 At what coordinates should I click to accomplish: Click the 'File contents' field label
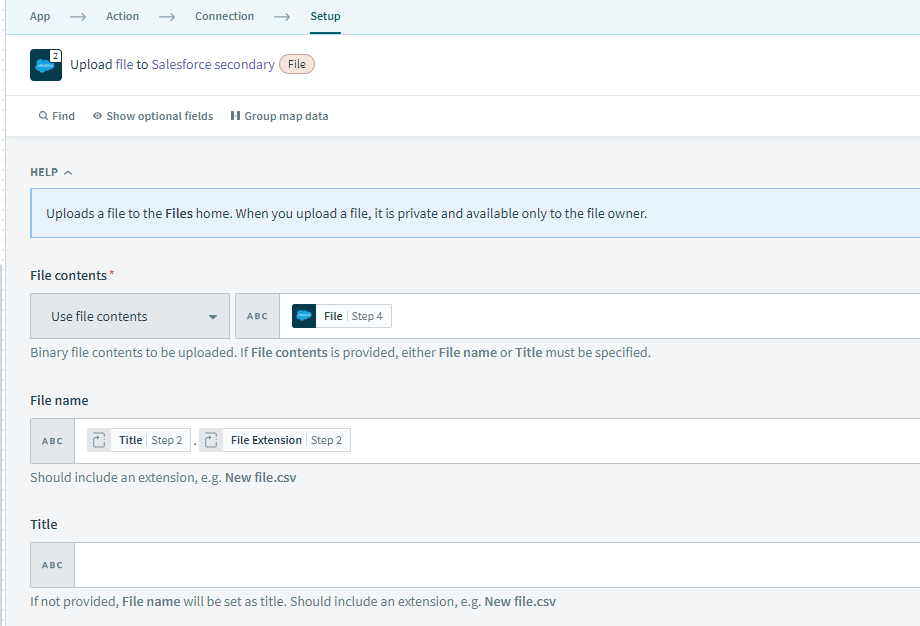[x=69, y=275]
